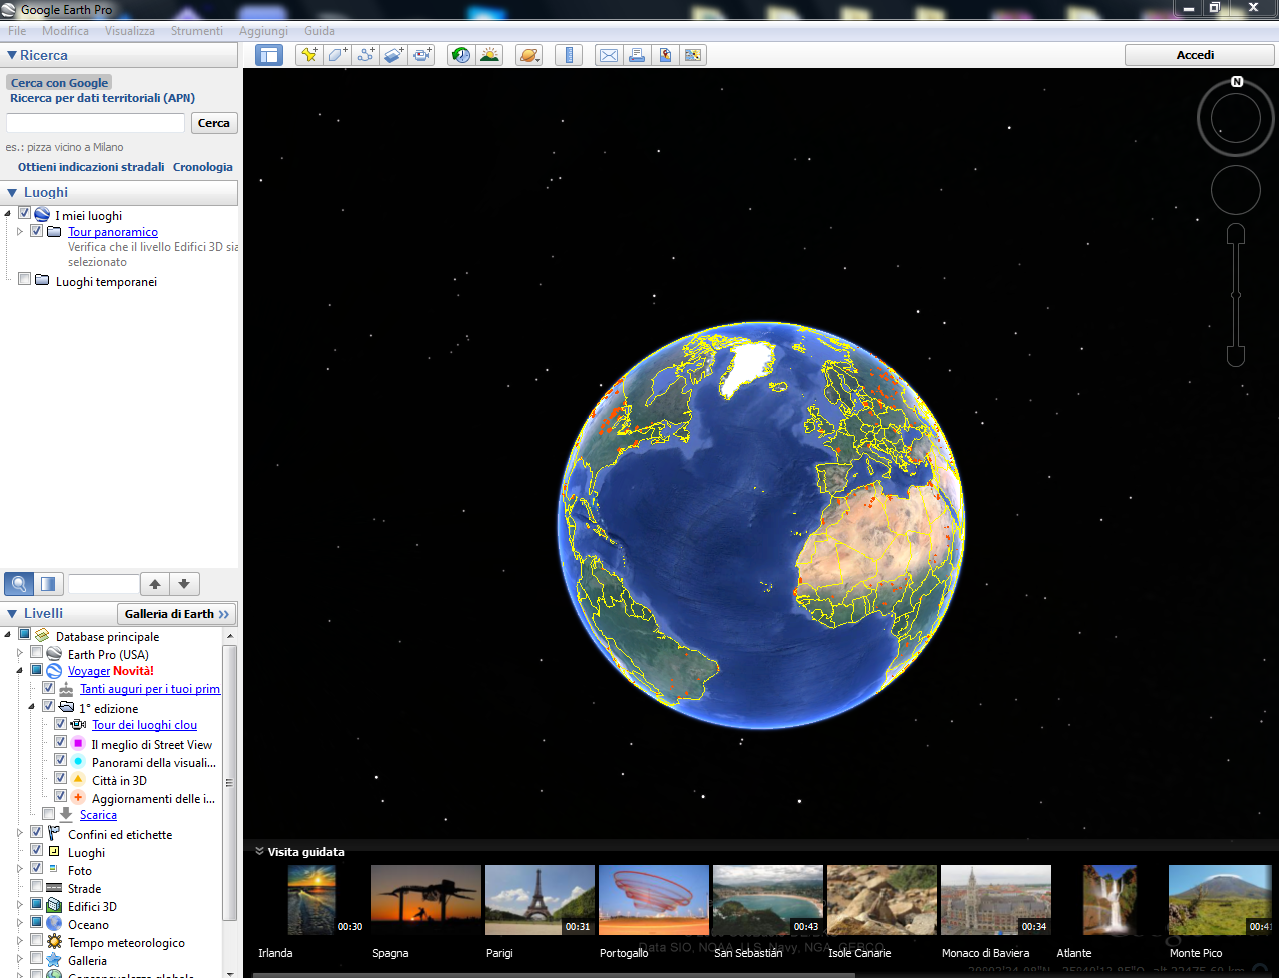The width and height of the screenshot is (1279, 978).
Task: Click the move joystick navigation control
Action: coord(1236,190)
